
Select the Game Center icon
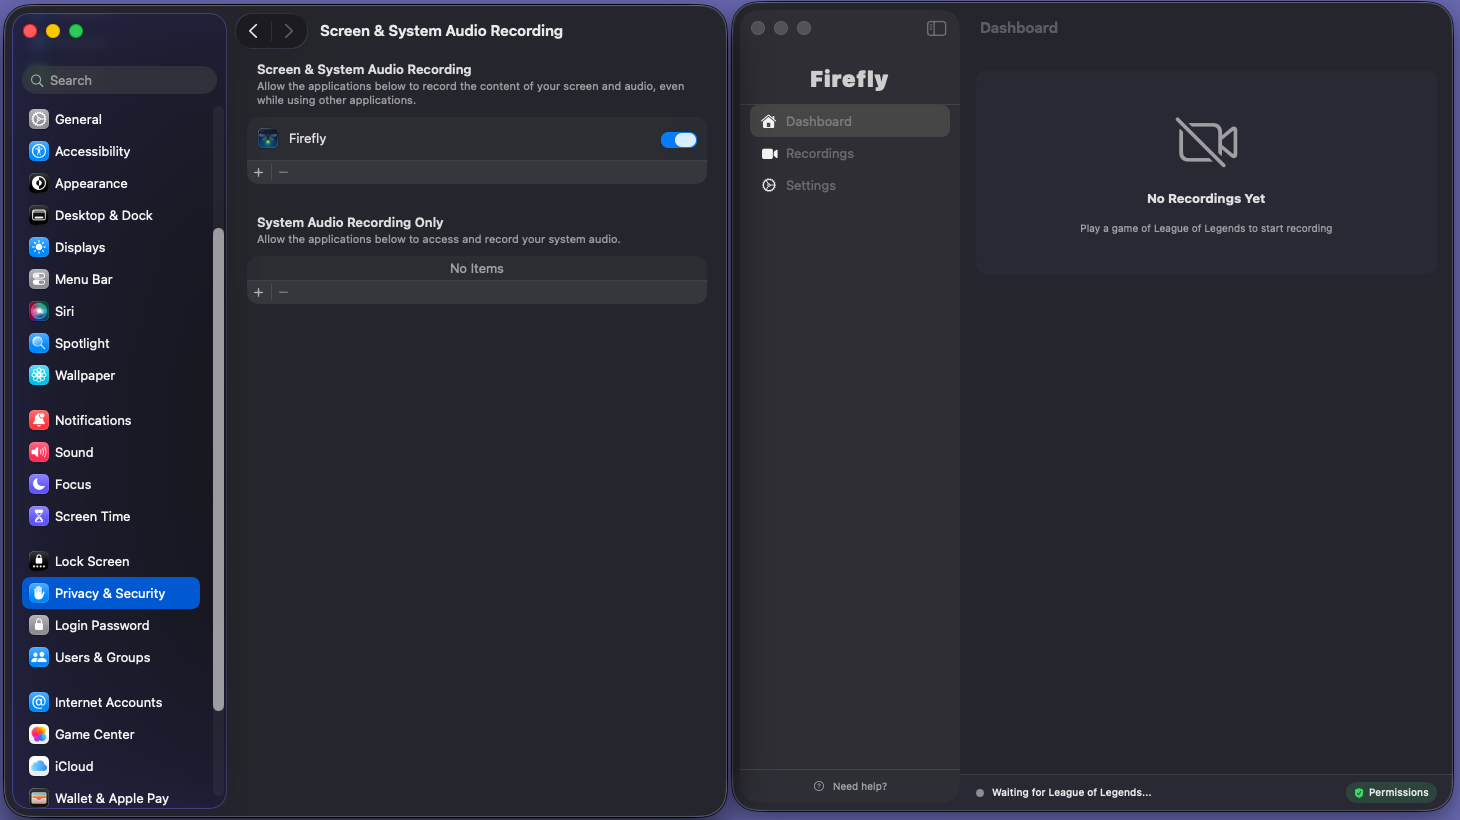[39, 734]
